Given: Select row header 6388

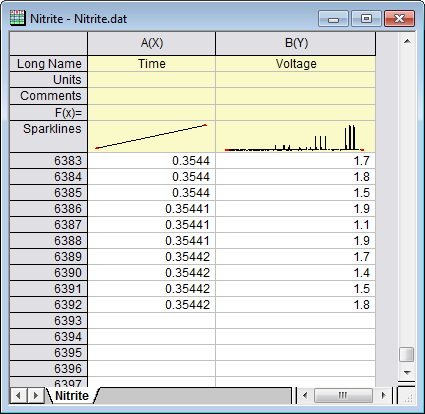Looking at the screenshot, I should (x=49, y=241).
